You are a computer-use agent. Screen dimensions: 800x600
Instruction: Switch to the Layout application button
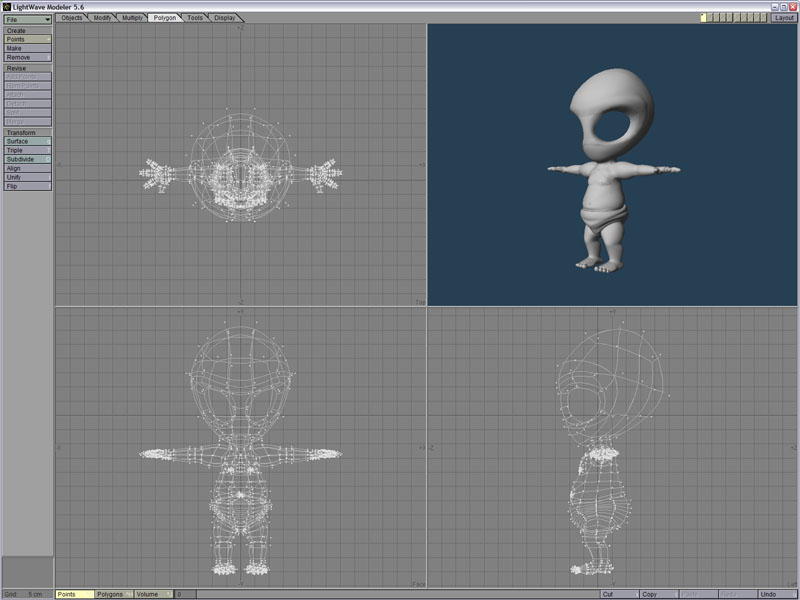(x=783, y=18)
